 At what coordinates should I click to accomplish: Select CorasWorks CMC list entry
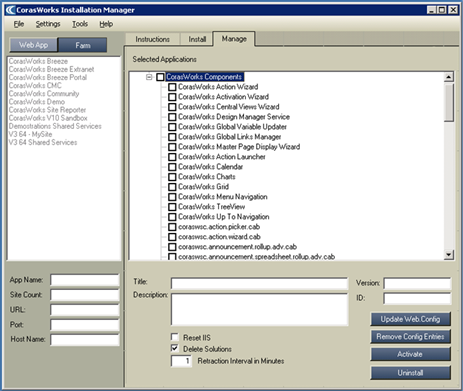(35, 86)
